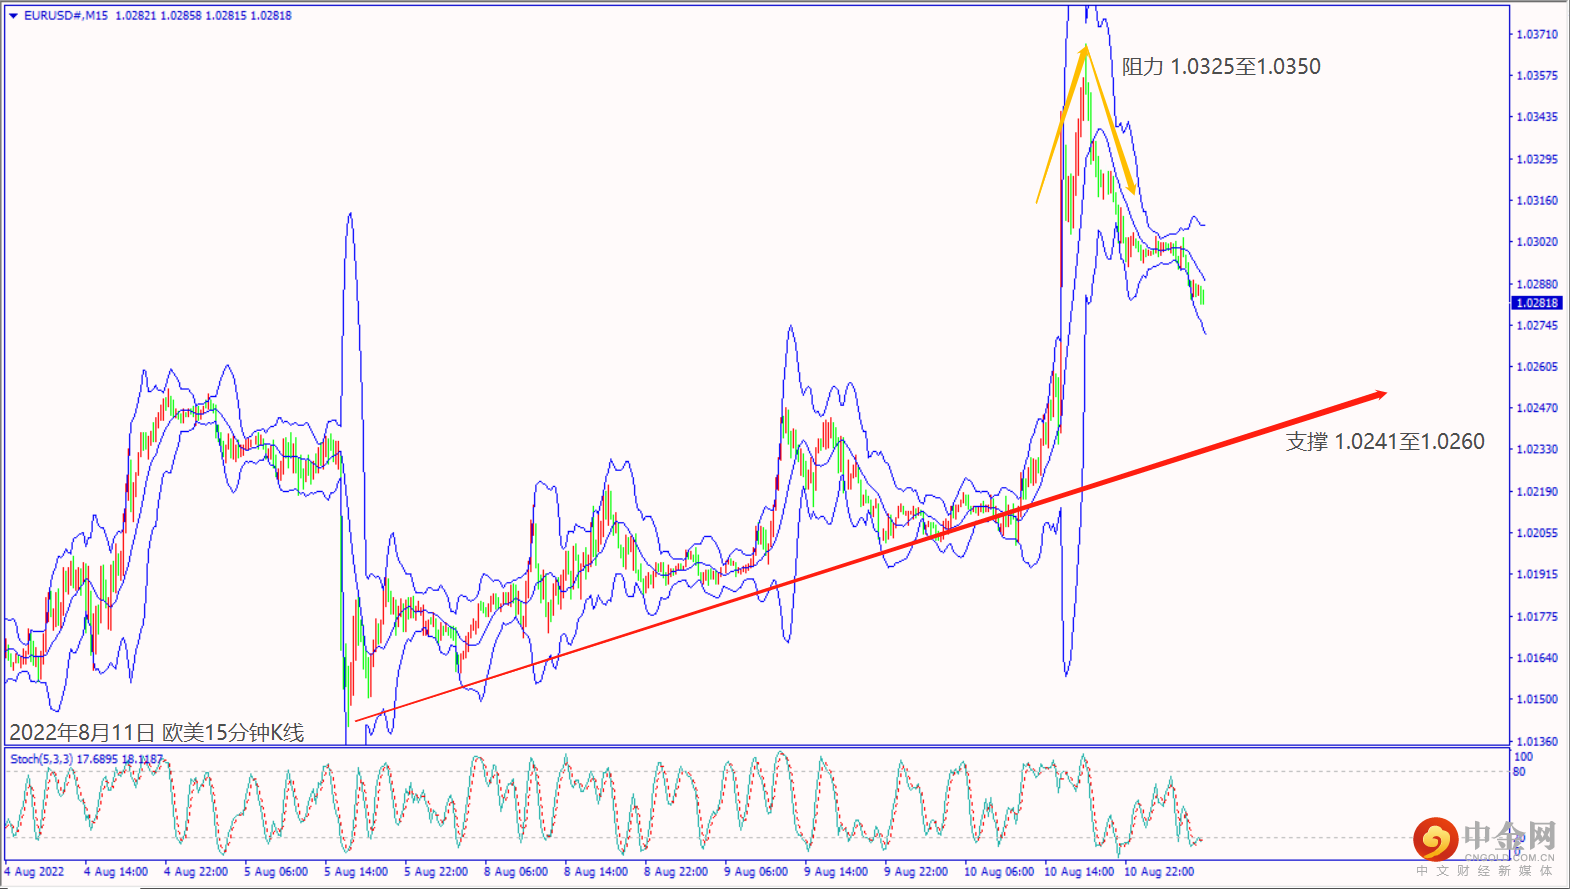Click the 10 Aug 06:00 time label
The width and height of the screenshot is (1570, 889).
[999, 872]
